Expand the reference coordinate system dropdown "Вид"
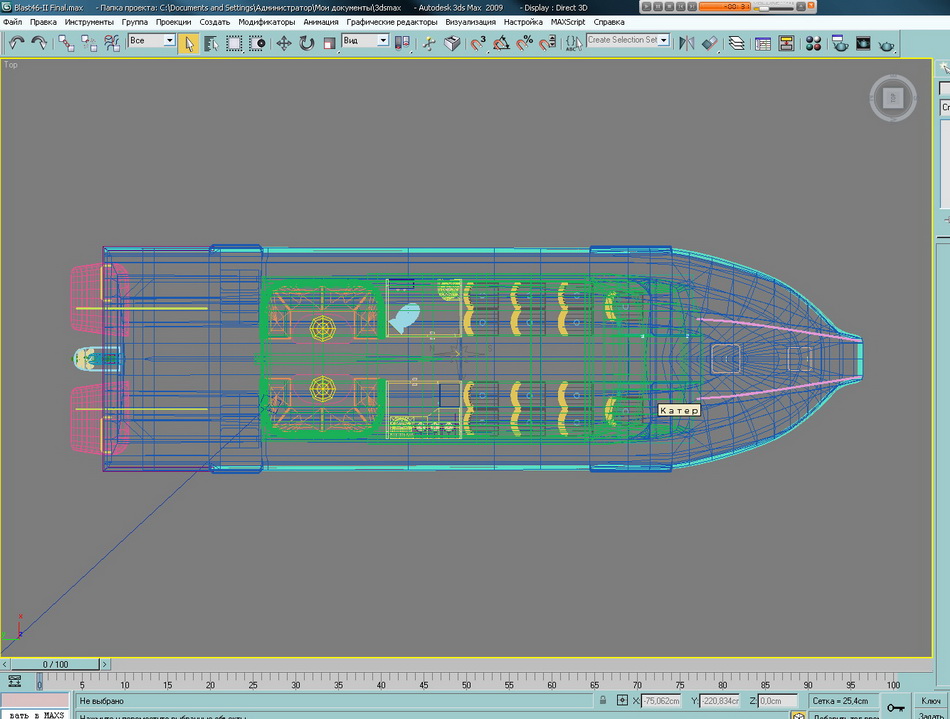 point(365,41)
